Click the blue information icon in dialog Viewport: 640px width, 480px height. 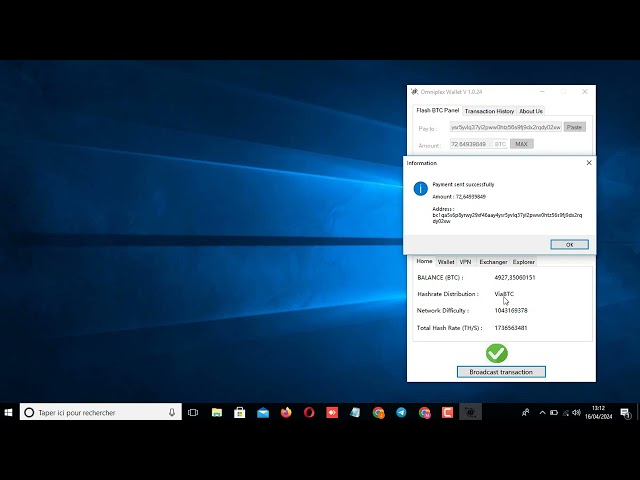[x=420, y=189]
